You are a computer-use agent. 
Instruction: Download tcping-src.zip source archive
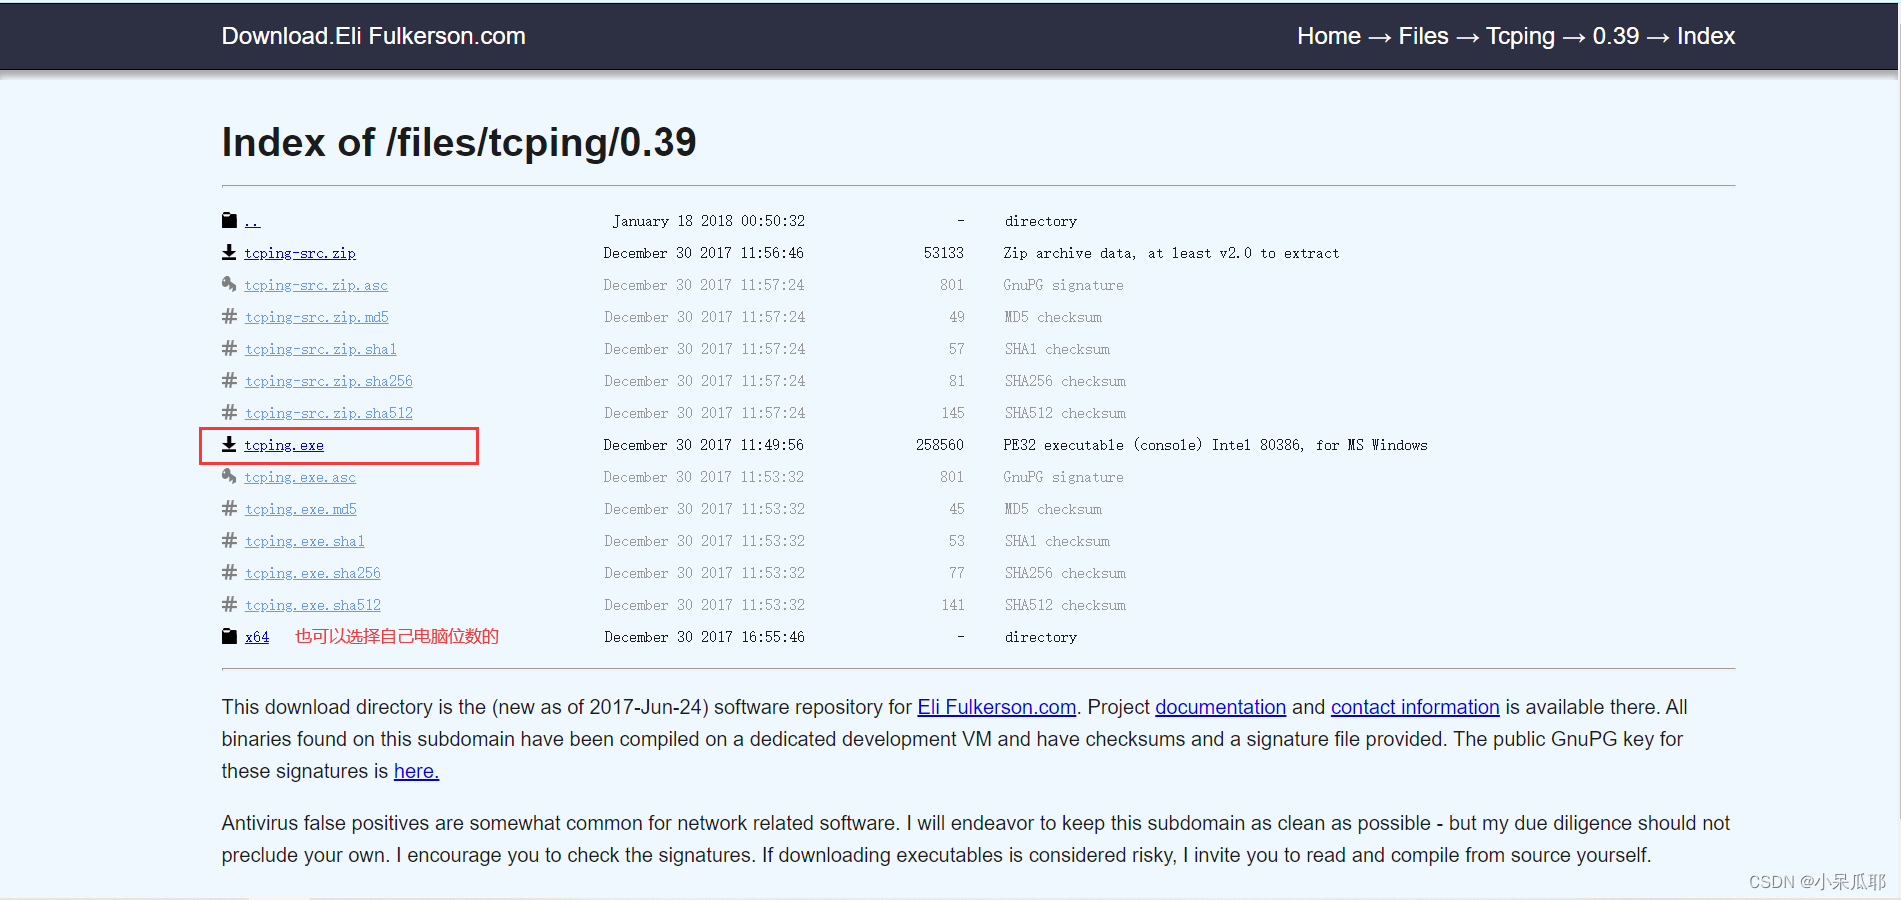(300, 253)
